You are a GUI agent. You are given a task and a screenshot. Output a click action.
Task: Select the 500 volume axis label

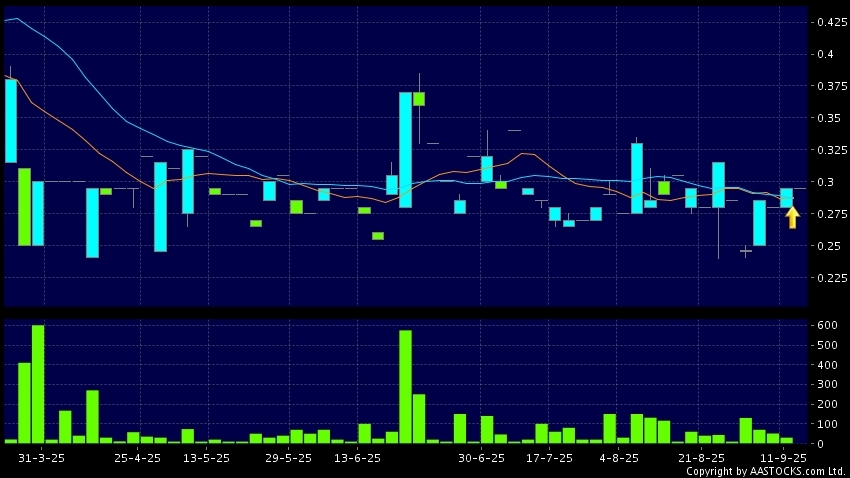[827, 345]
